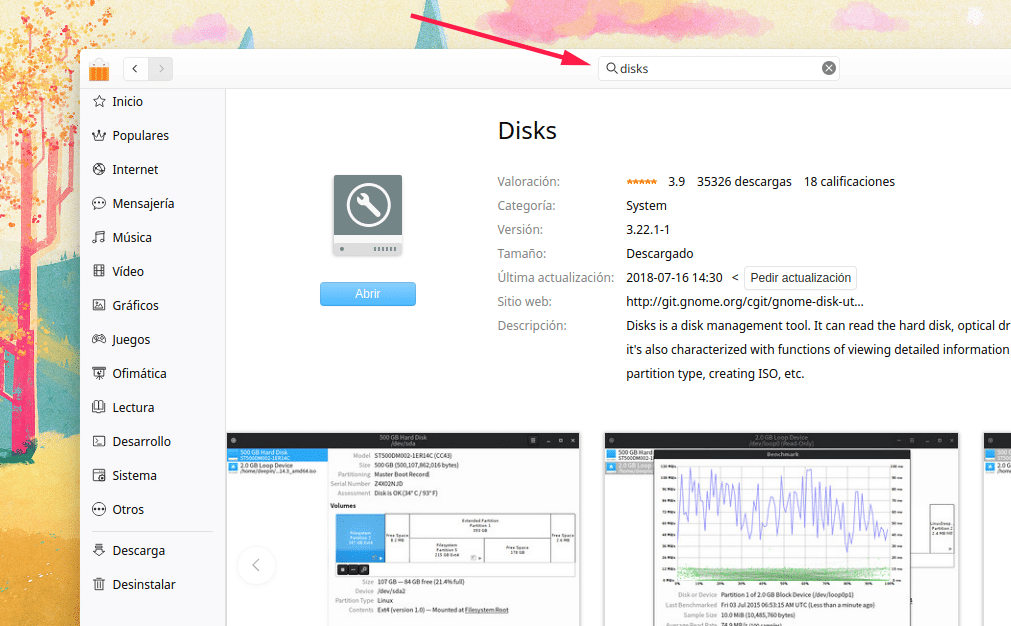Click the 'Disks' title heading
Viewport: 1011px width, 626px height.
(x=527, y=131)
